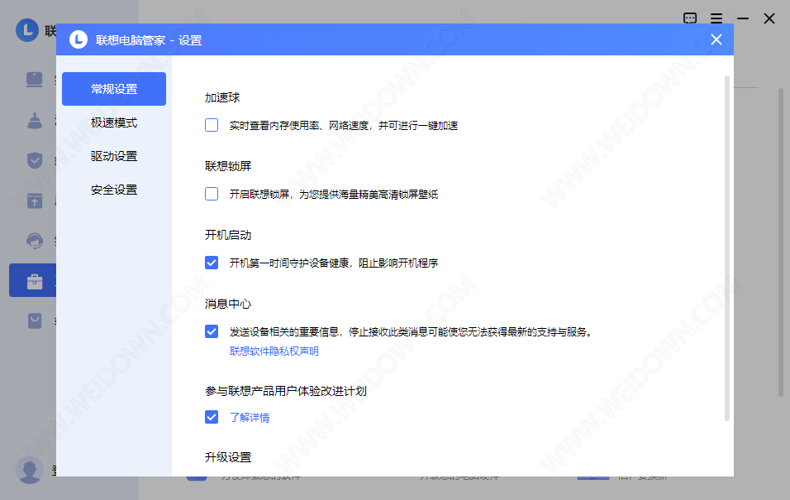This screenshot has width=790, height=500.
Task: Click the customer service headset sidebar icon
Action: point(34,241)
